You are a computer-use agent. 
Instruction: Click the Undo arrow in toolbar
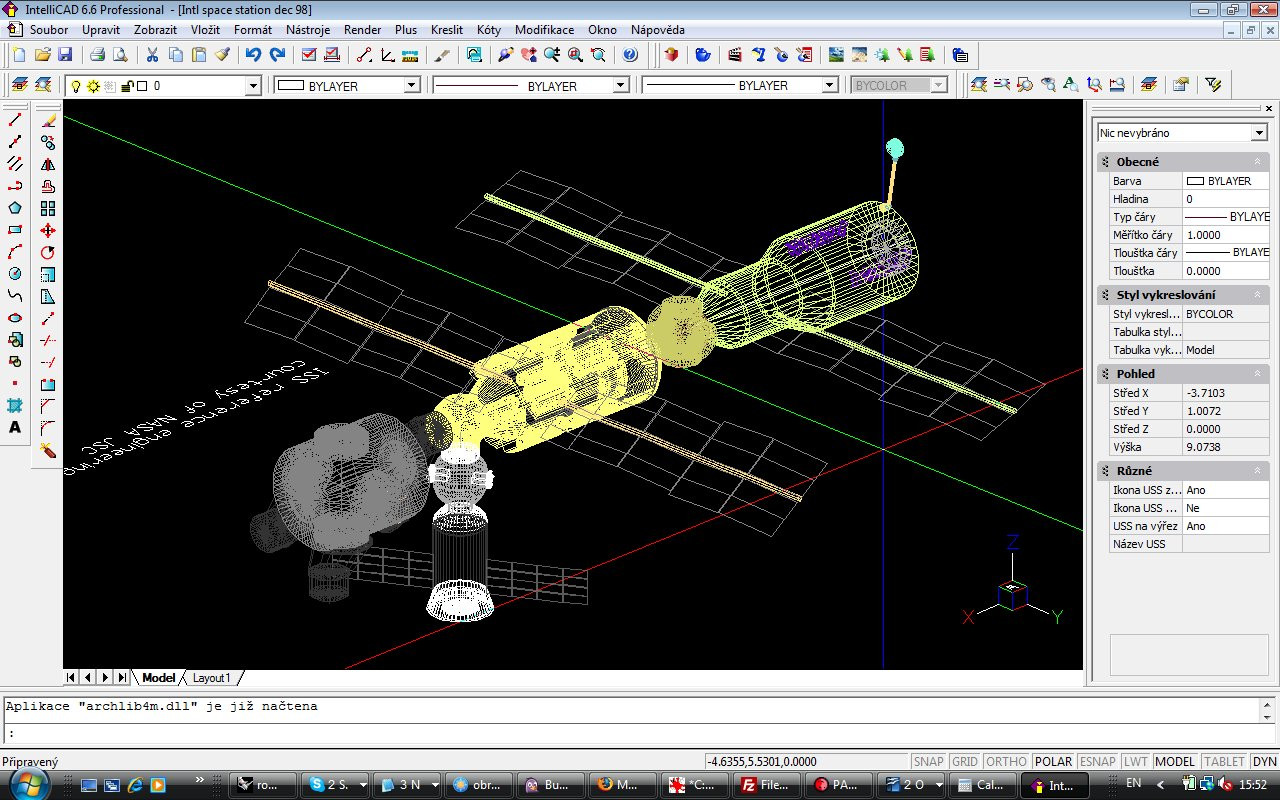pos(253,55)
